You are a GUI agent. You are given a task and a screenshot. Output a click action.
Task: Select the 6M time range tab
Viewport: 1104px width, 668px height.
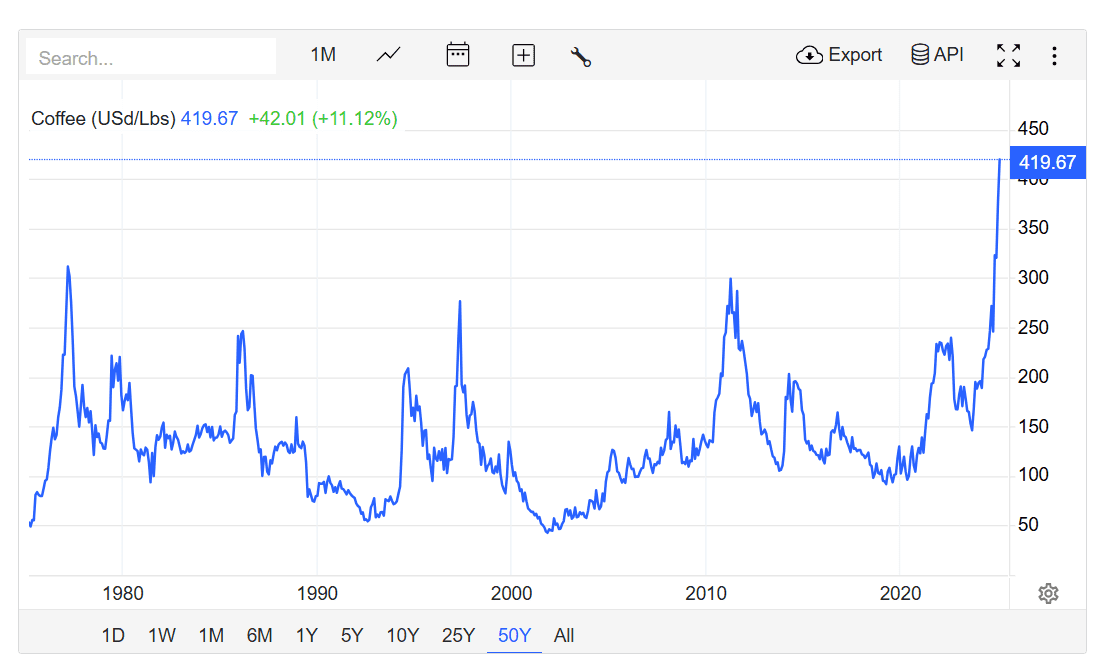click(259, 636)
